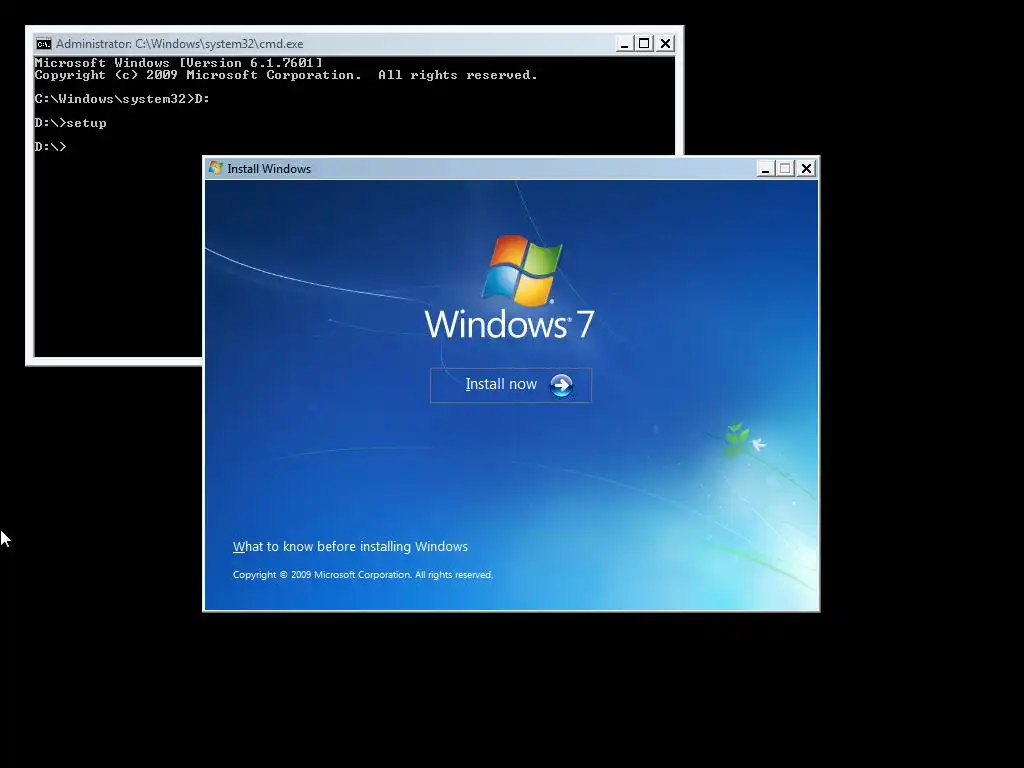Screen dimensions: 1024x768
Task: Click the copyright 2009 text in setup dialog
Action: point(362,575)
